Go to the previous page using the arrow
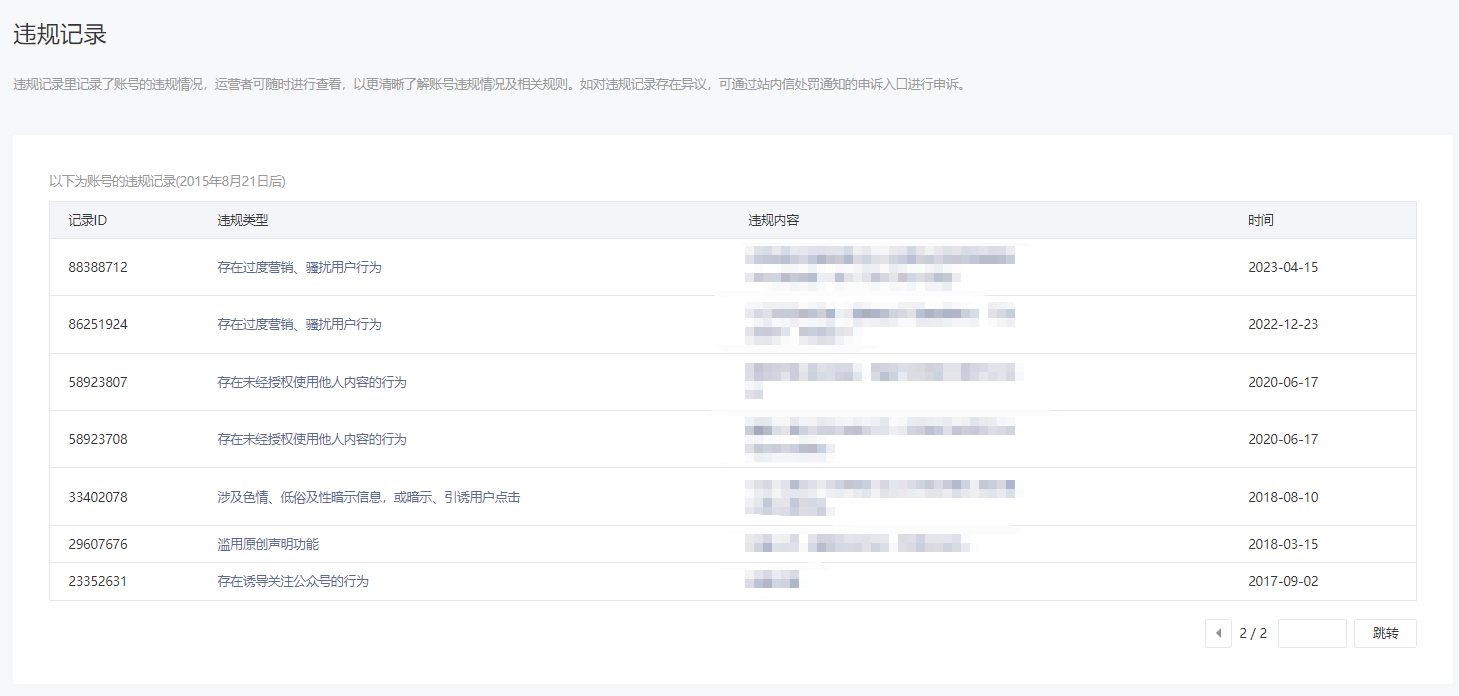Image resolution: width=1459 pixels, height=696 pixels. pyautogui.click(x=1218, y=634)
